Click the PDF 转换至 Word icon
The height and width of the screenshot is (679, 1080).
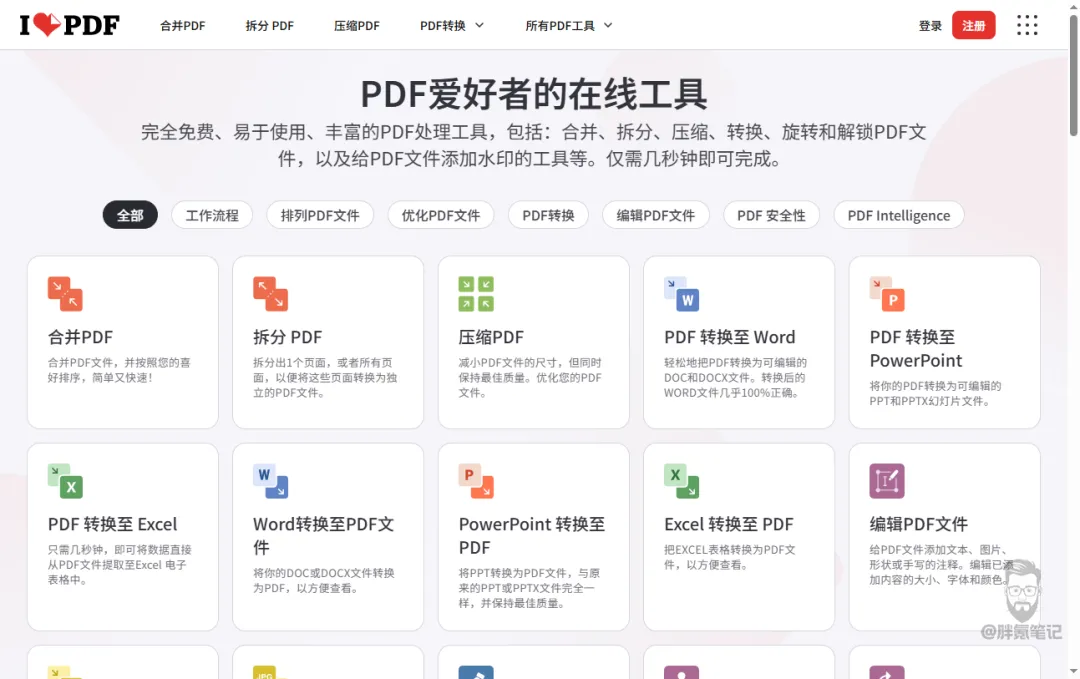(681, 293)
